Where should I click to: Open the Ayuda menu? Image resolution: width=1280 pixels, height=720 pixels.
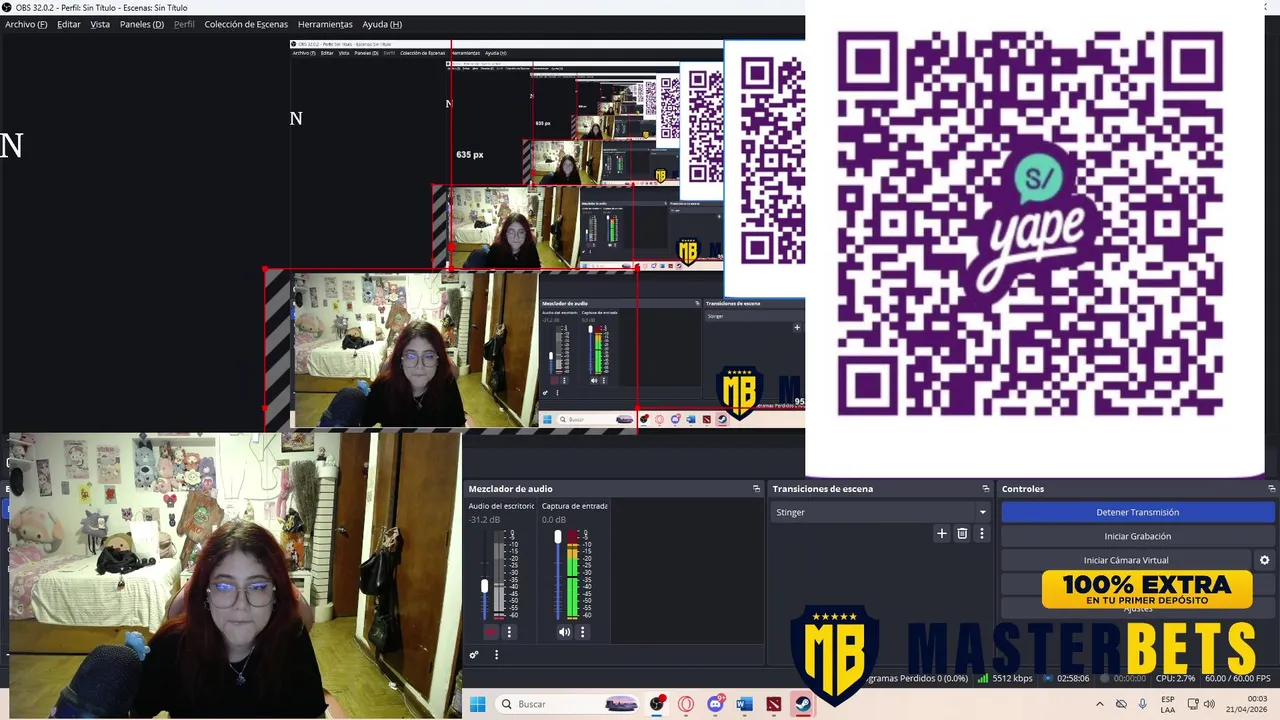tap(382, 24)
